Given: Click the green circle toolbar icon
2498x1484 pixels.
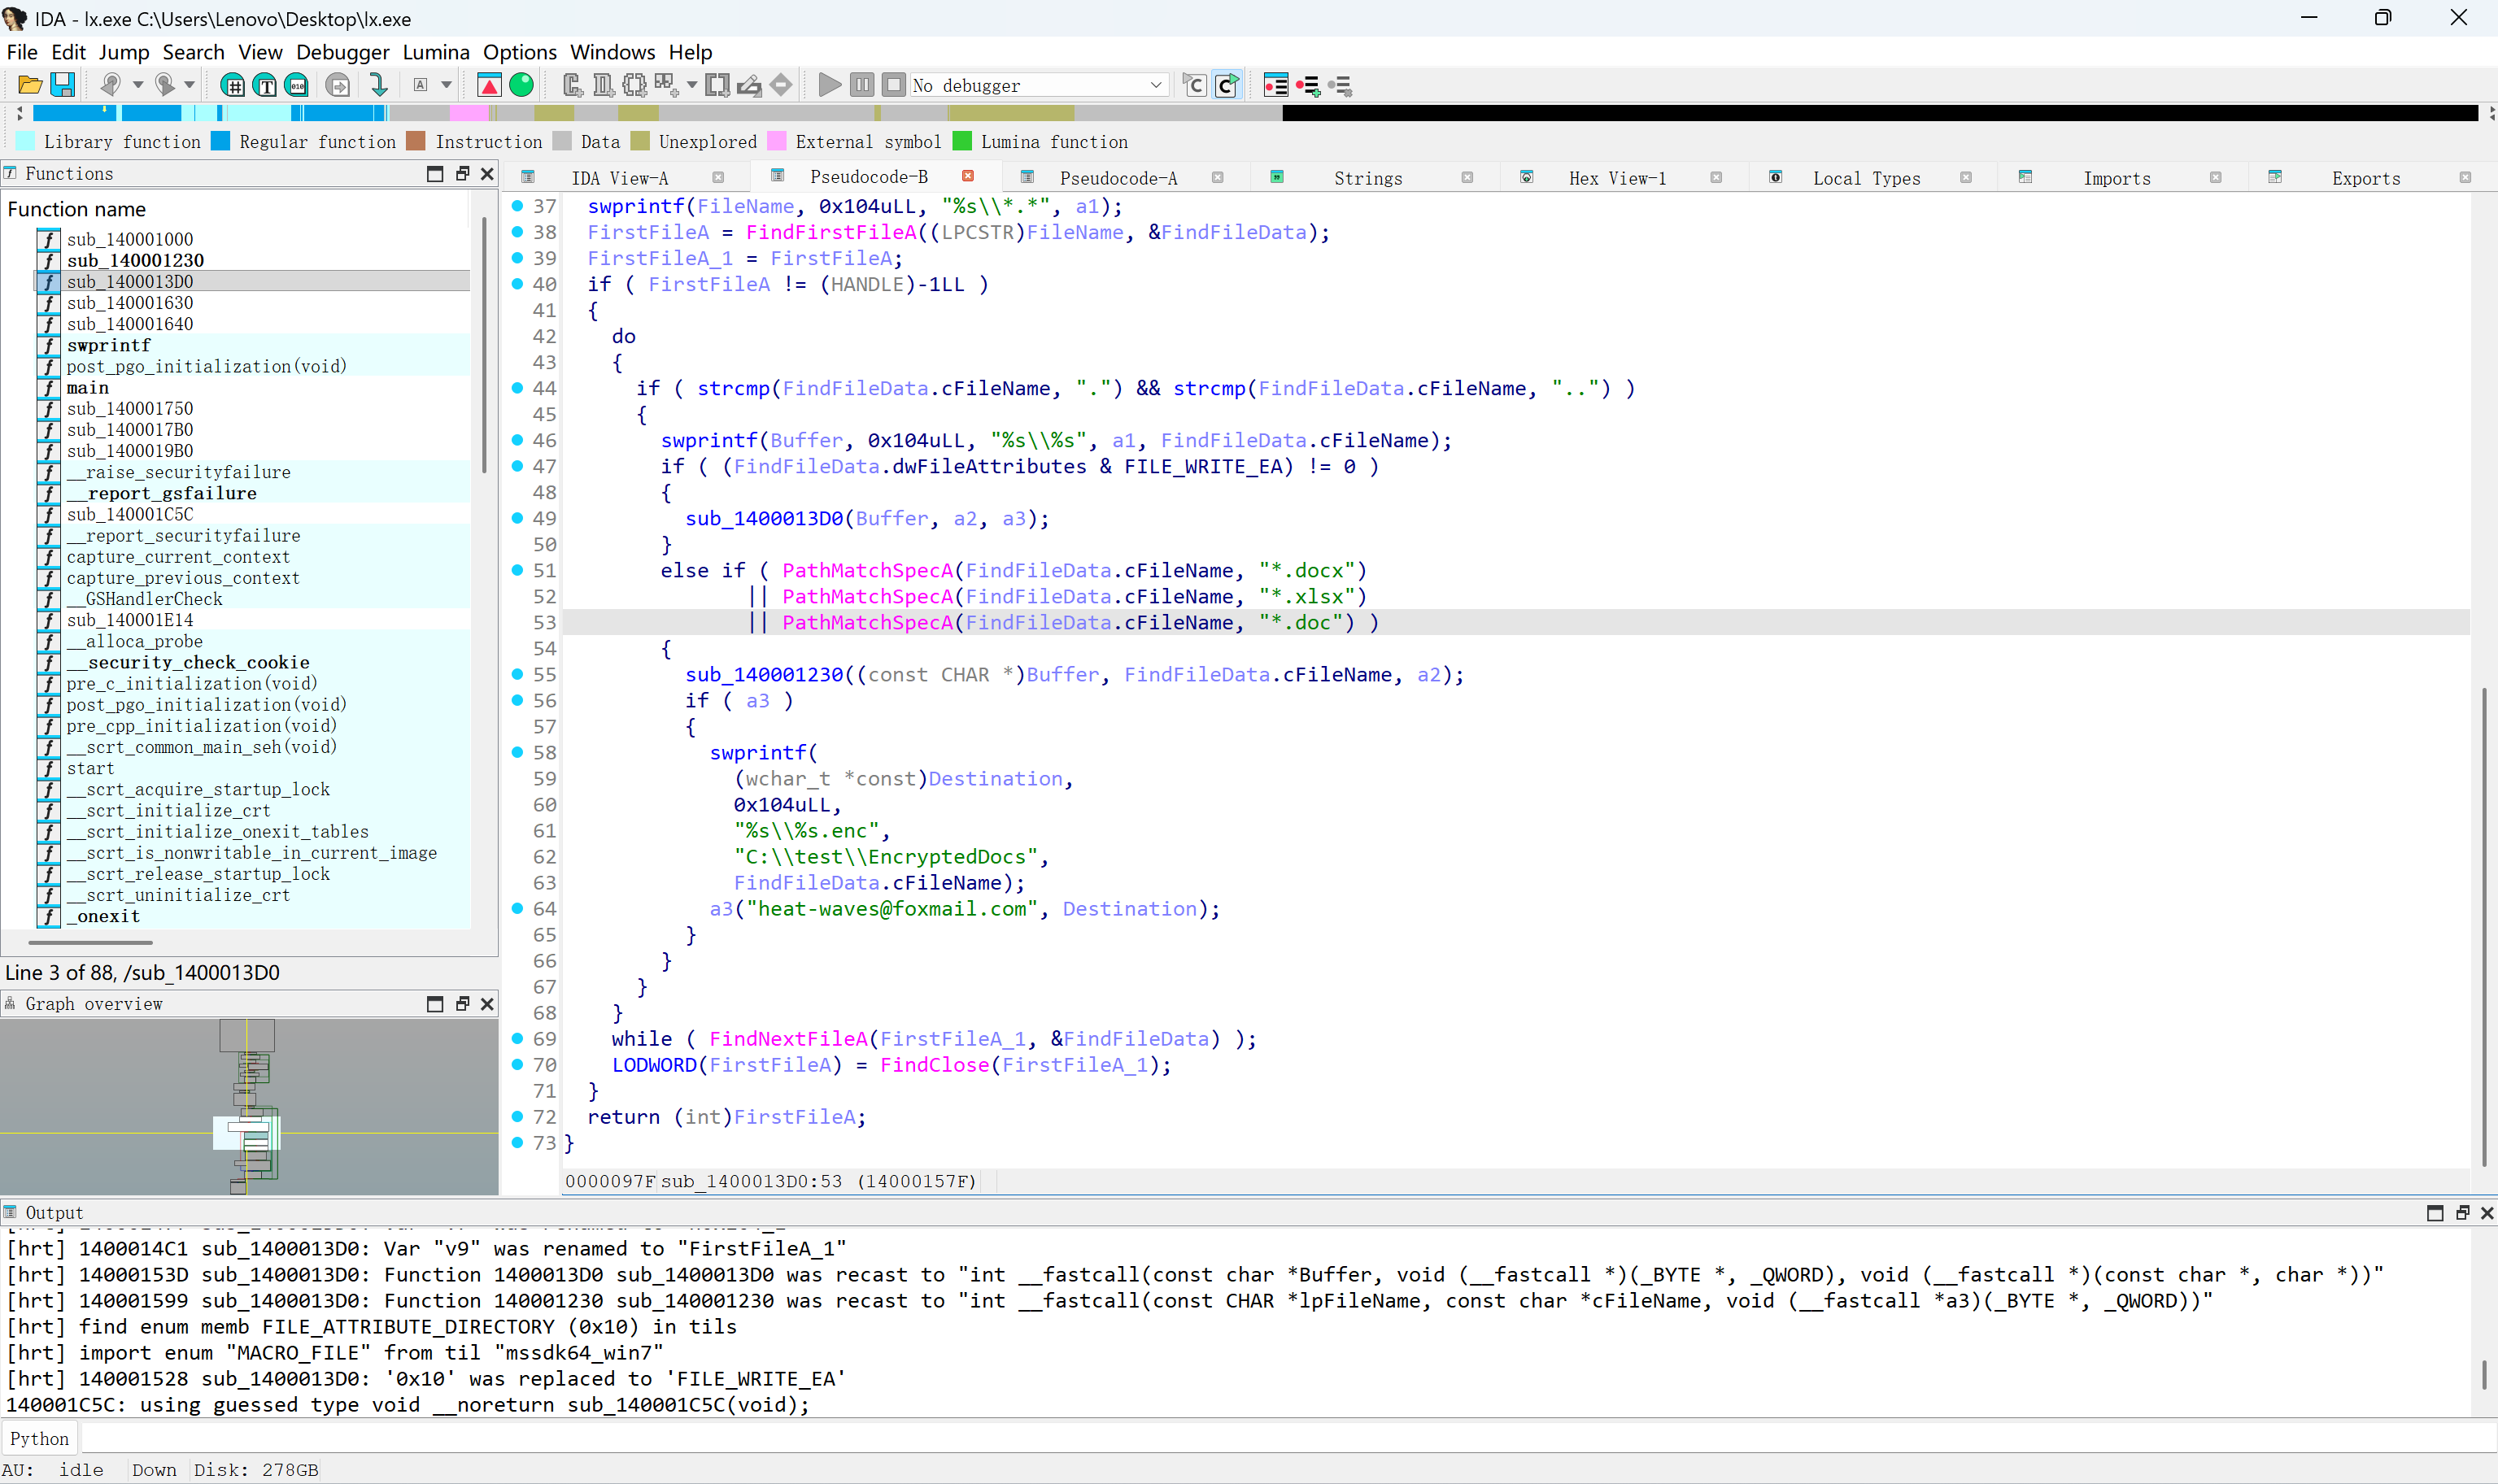Looking at the screenshot, I should (521, 85).
